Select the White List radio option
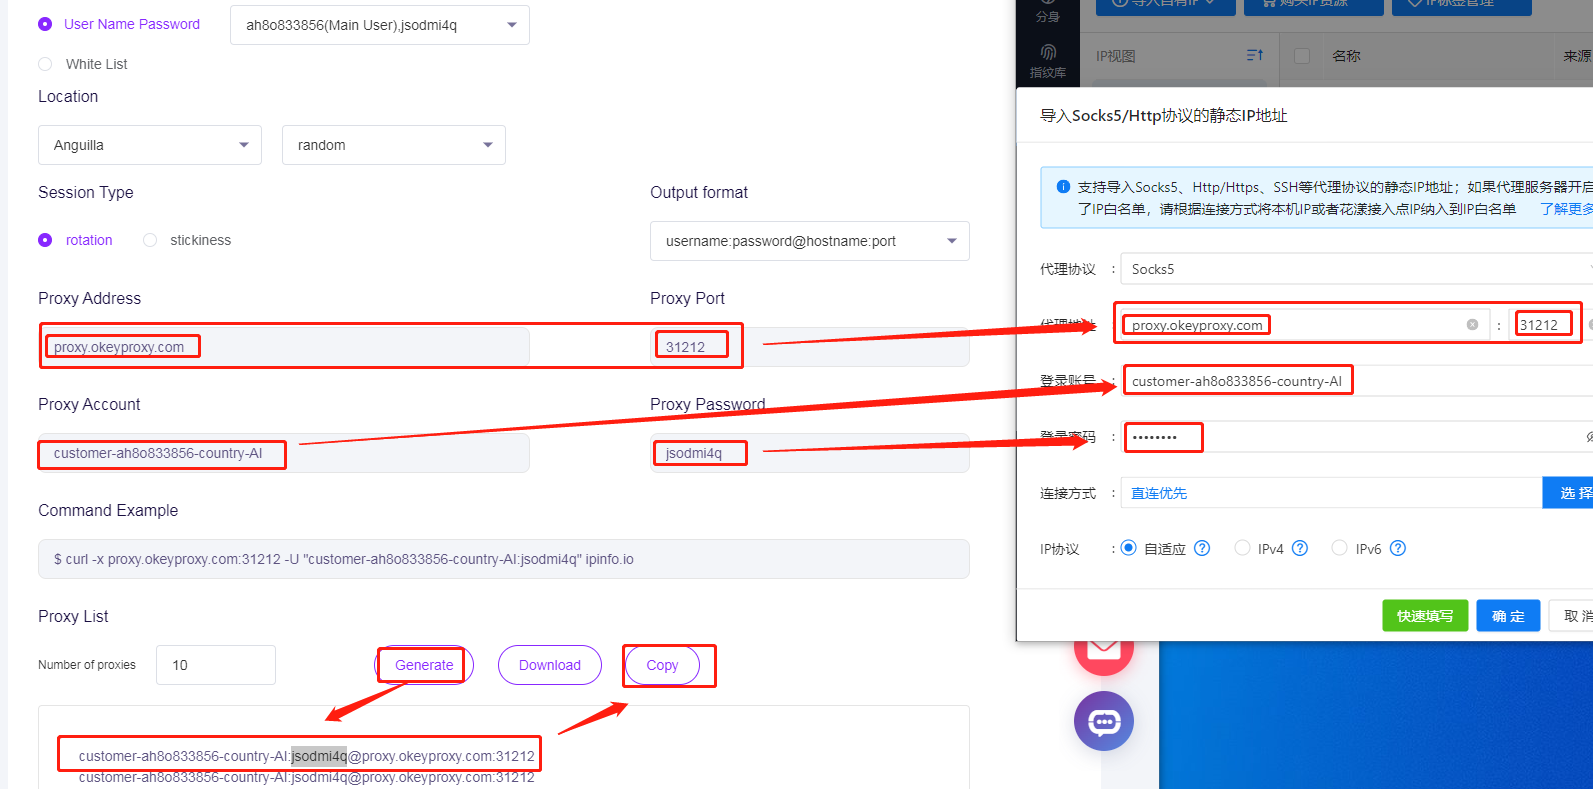 click(45, 64)
